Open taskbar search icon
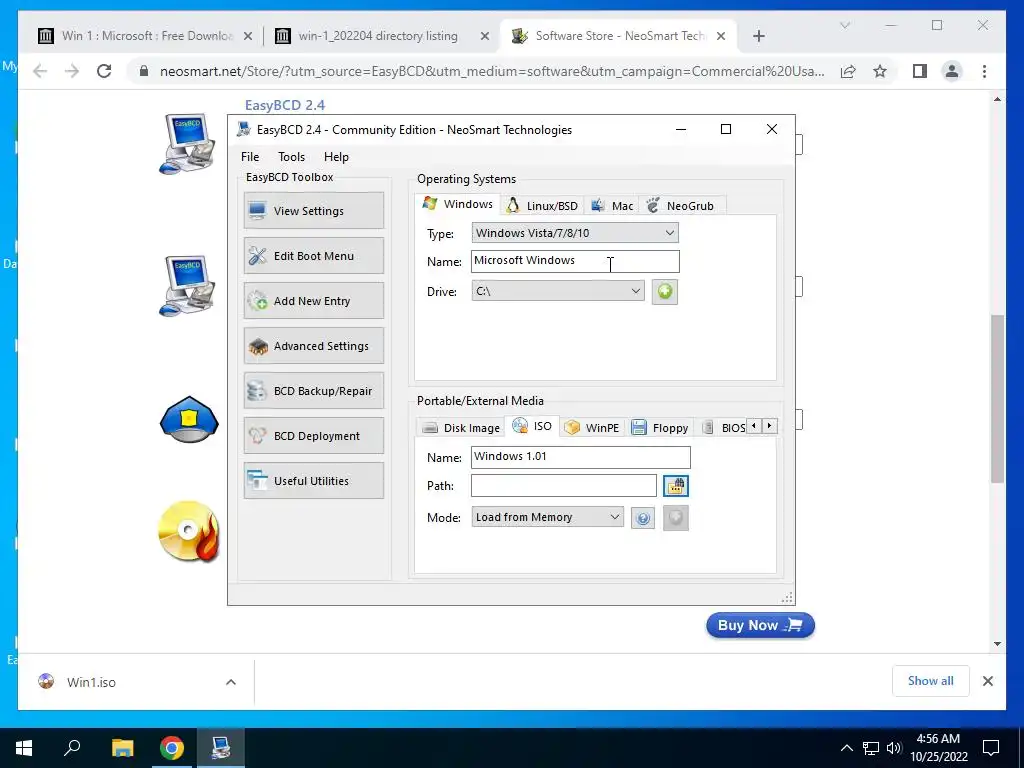1024x768 pixels. [x=72, y=748]
